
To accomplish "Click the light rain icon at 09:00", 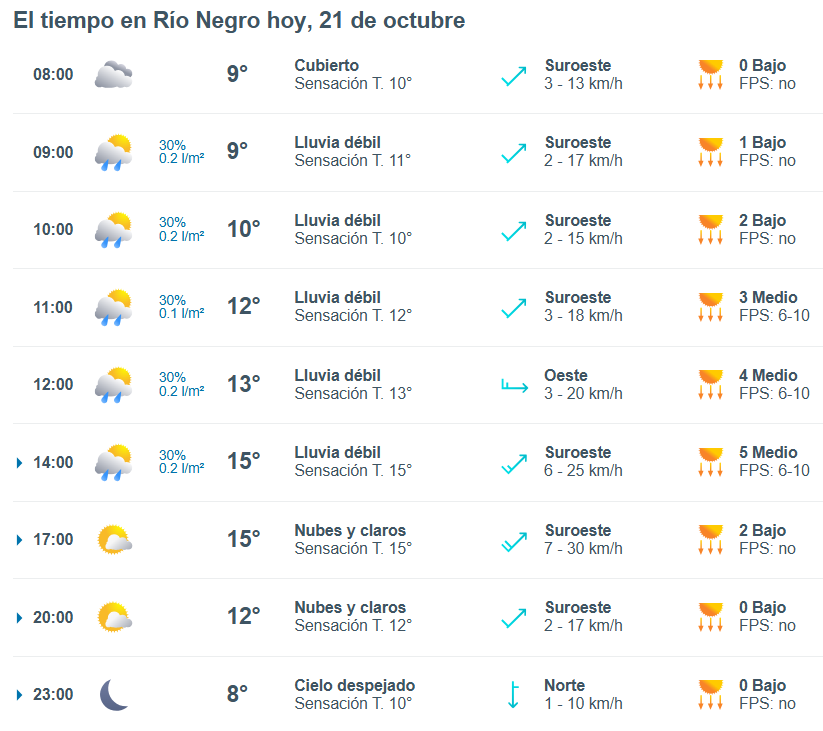I will click(113, 152).
